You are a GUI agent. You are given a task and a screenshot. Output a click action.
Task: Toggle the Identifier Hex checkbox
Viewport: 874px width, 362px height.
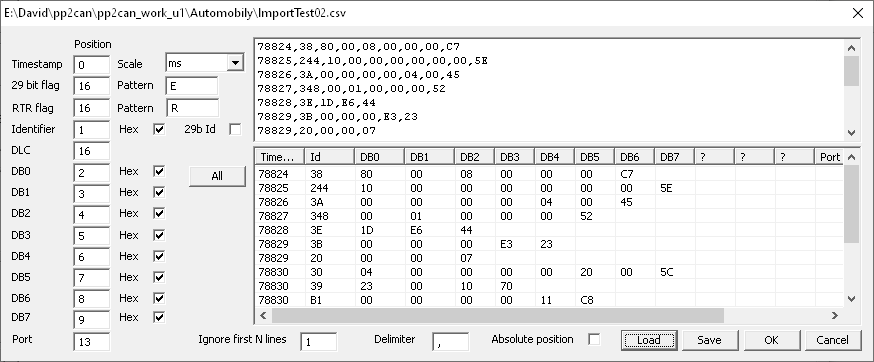159,129
